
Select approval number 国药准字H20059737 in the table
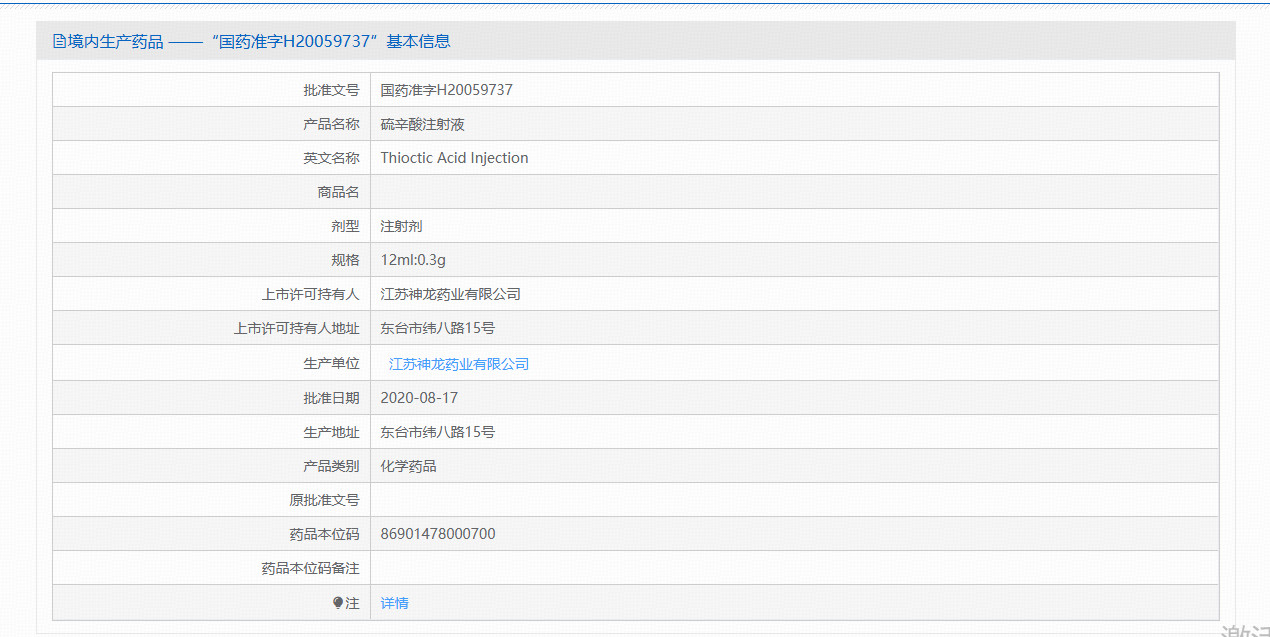point(446,90)
